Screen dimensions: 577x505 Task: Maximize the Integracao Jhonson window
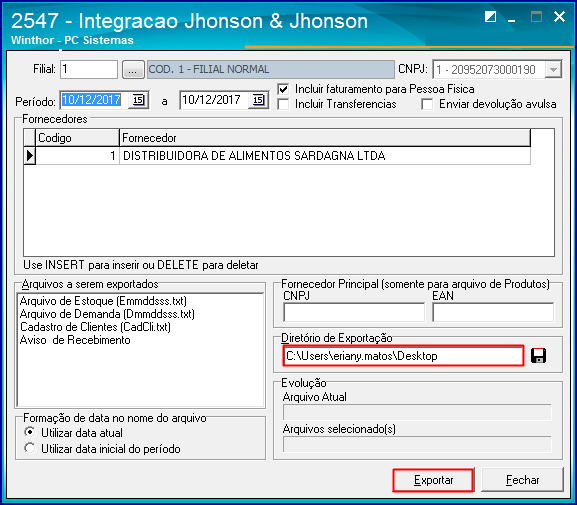pyautogui.click(x=536, y=17)
